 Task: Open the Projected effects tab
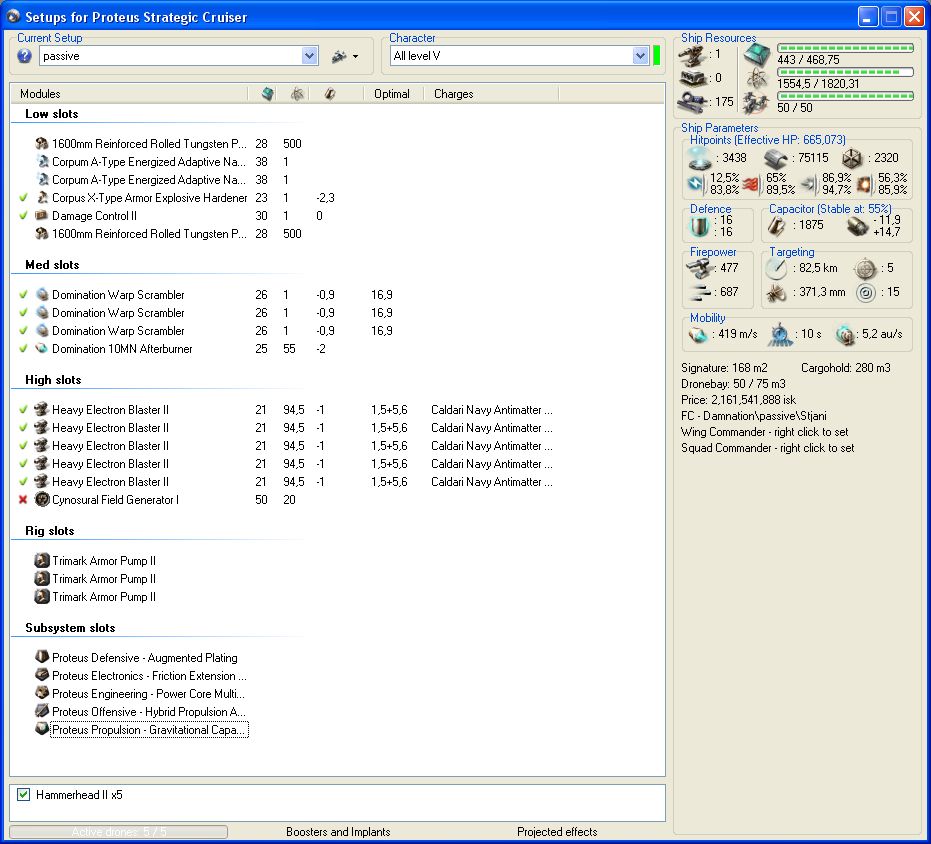point(557,832)
